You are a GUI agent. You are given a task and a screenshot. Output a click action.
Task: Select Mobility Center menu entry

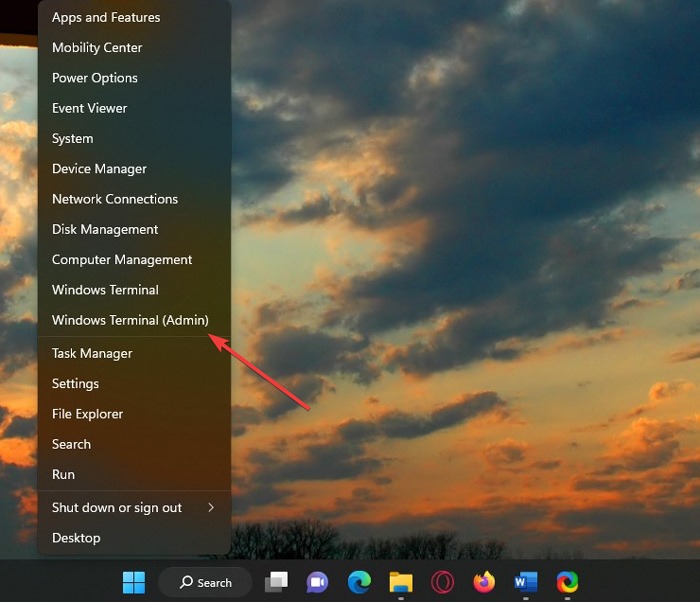click(134, 48)
